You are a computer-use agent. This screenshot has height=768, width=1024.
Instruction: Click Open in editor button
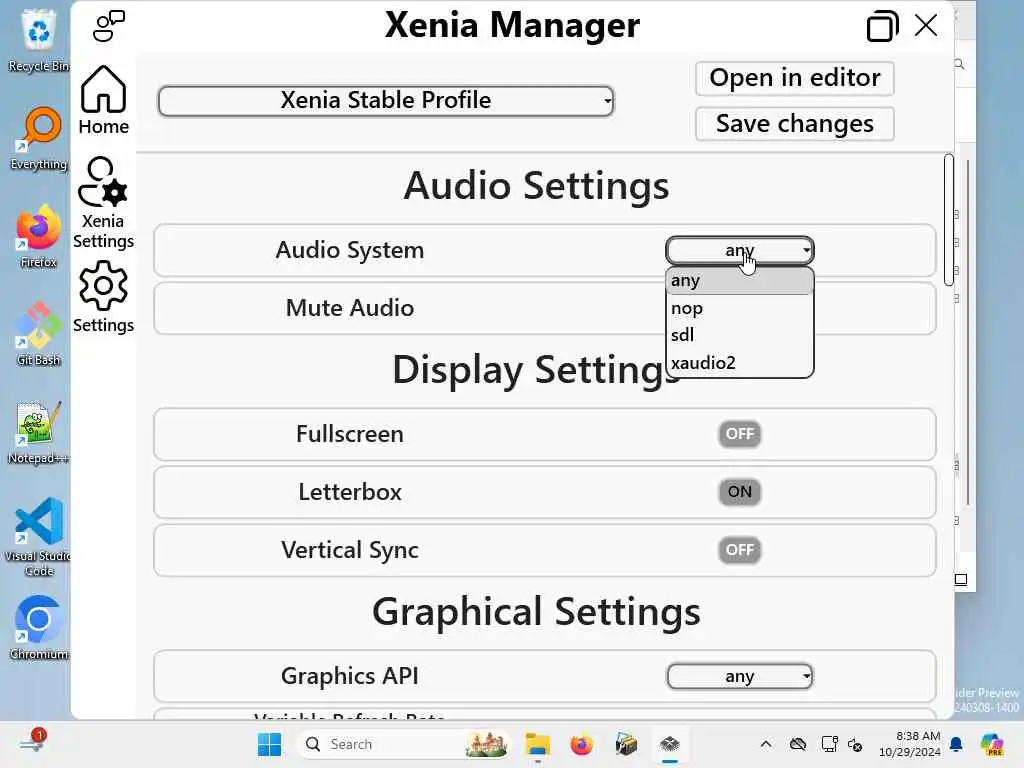click(795, 78)
